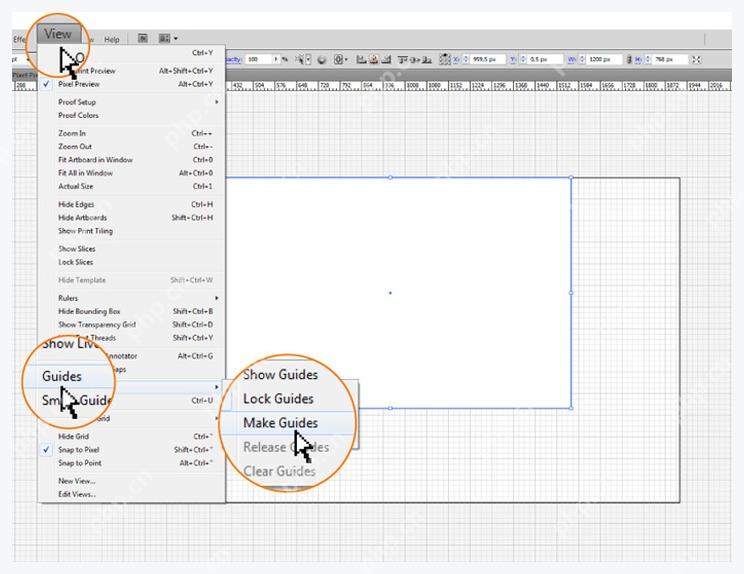The width and height of the screenshot is (744, 574).
Task: Click the Arrange Documents icon
Action: [164, 38]
